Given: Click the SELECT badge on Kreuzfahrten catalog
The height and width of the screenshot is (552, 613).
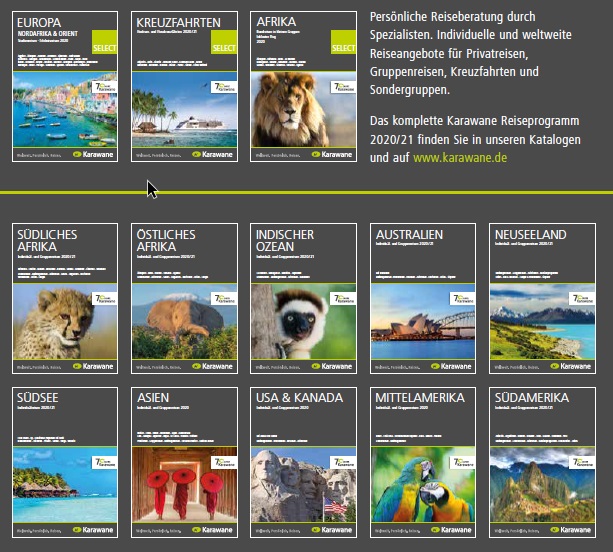Looking at the screenshot, I should point(224,42).
